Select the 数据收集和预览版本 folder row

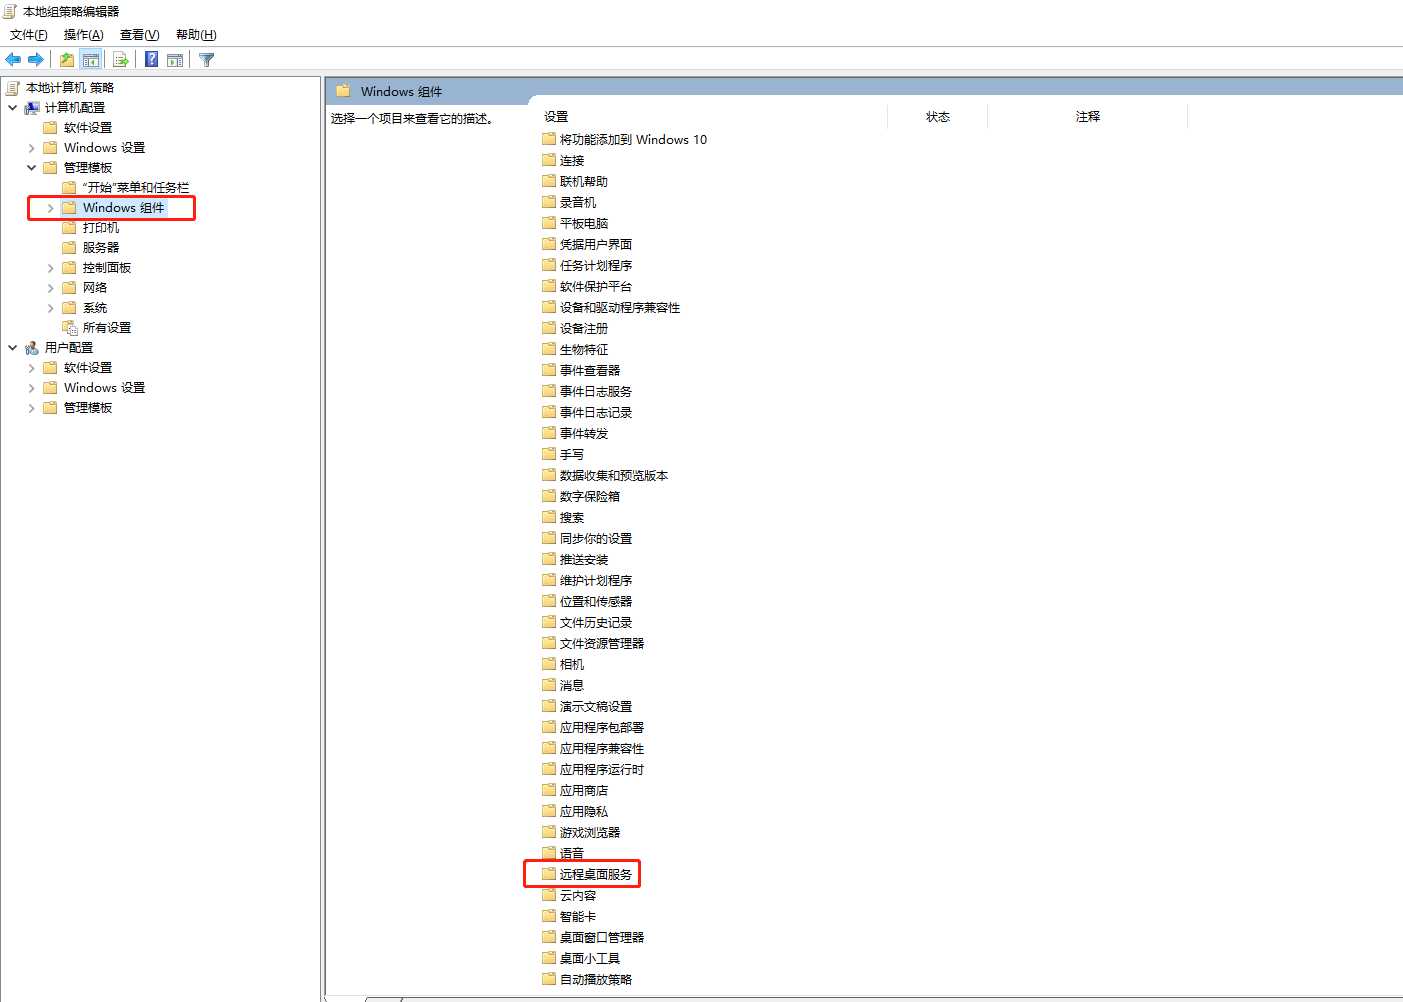[x=605, y=475]
